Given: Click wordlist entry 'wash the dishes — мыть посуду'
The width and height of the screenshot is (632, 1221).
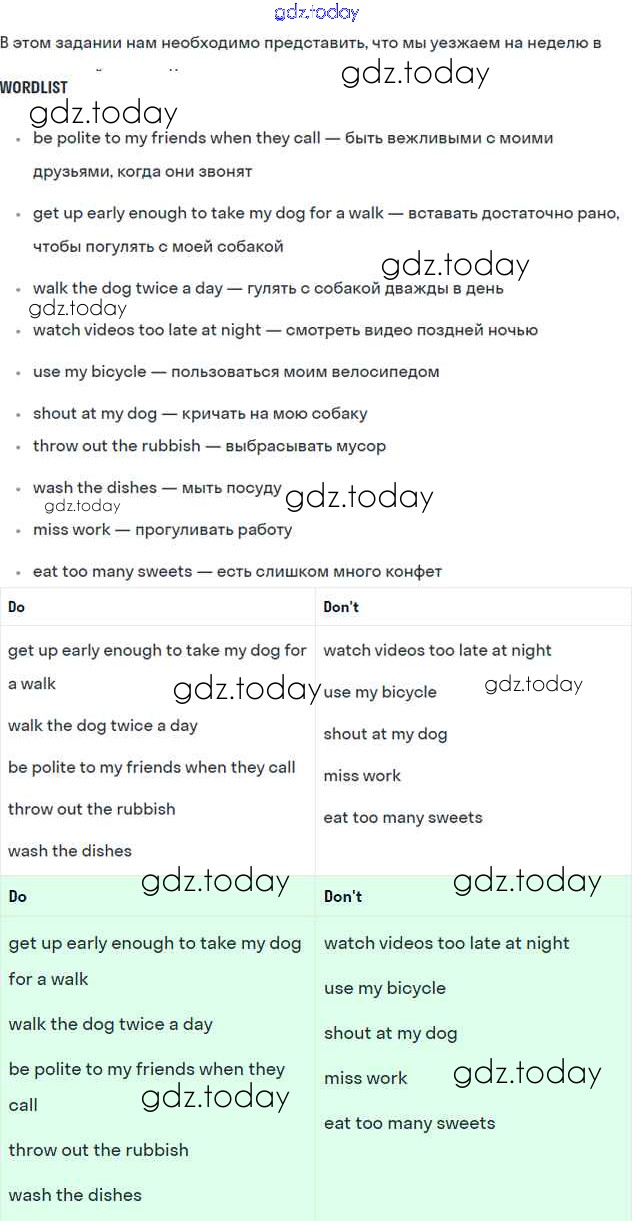Looking at the screenshot, I should click(157, 488).
